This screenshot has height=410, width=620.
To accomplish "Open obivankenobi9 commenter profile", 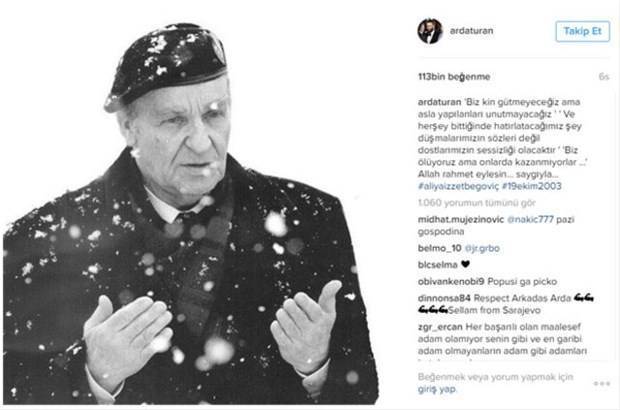I will (451, 282).
